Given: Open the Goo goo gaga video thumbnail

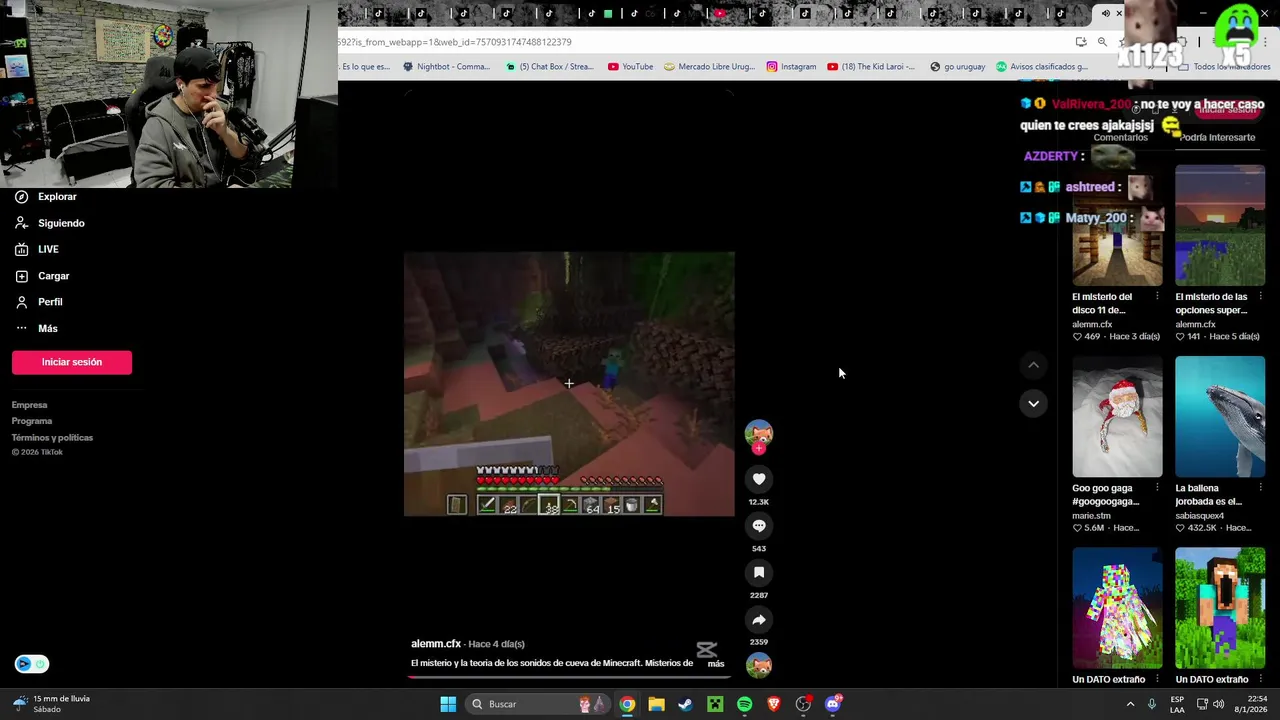Looking at the screenshot, I should click(1117, 417).
